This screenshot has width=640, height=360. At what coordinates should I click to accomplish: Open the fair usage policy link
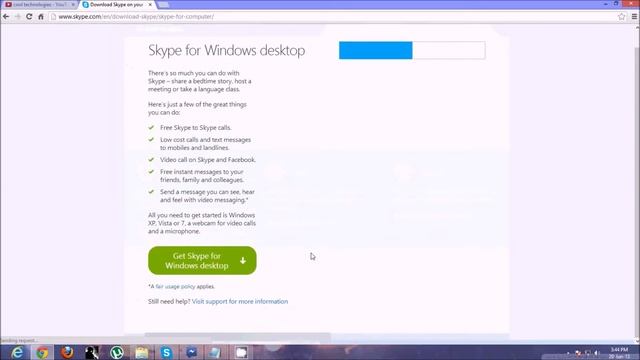(x=176, y=287)
